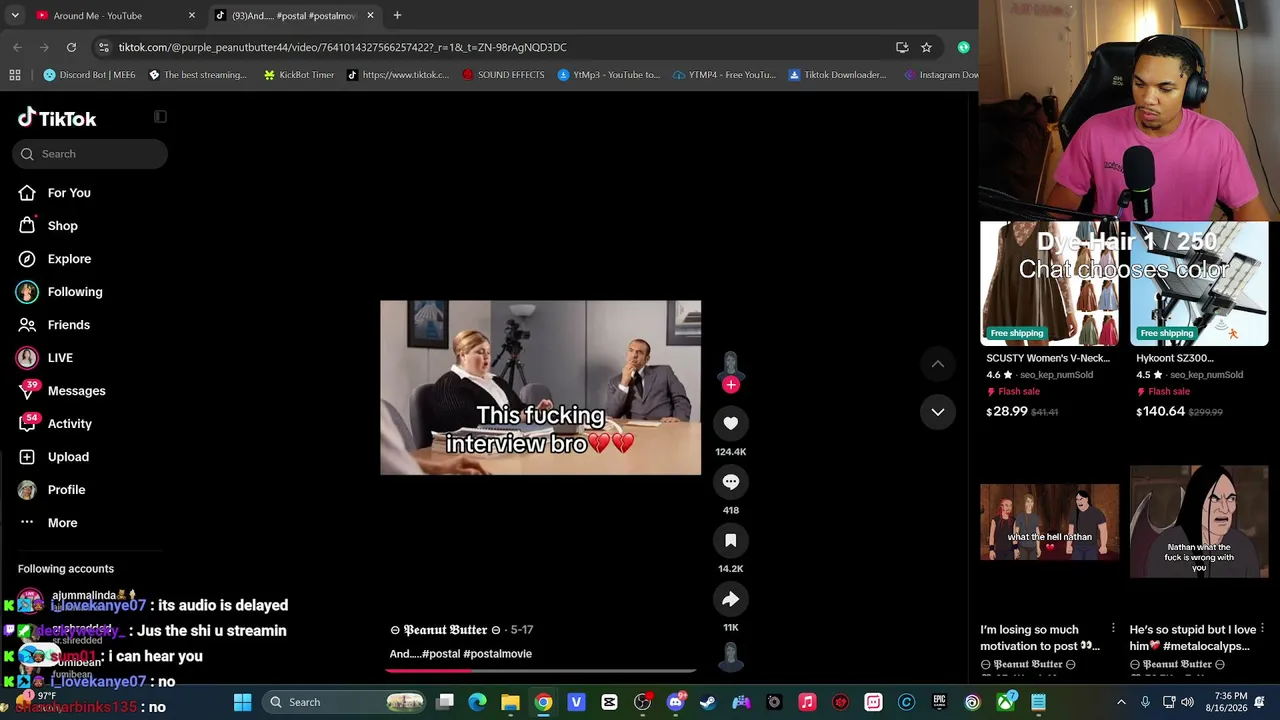Screen dimensions: 1280x720
Task: Open more options on first recommended video
Action: 1113,629
